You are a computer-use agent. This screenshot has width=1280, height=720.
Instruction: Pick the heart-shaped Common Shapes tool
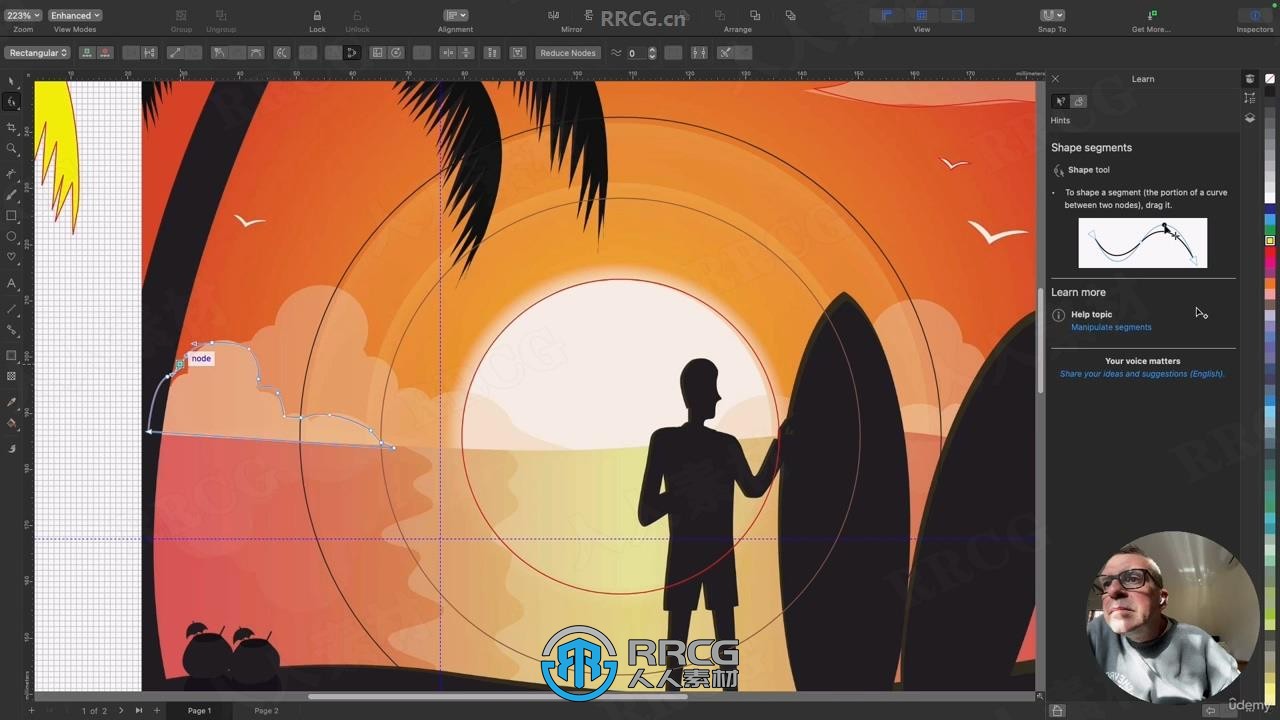click(x=12, y=258)
